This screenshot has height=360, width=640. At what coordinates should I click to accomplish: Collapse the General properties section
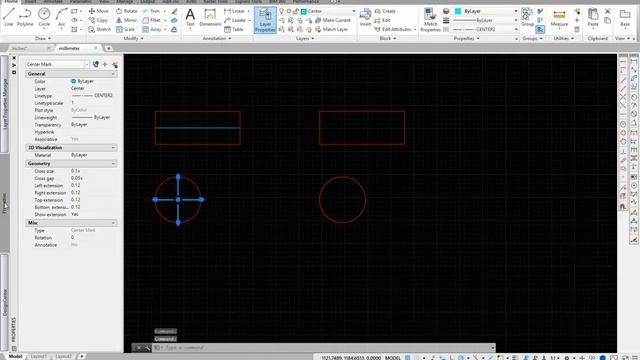pos(113,74)
